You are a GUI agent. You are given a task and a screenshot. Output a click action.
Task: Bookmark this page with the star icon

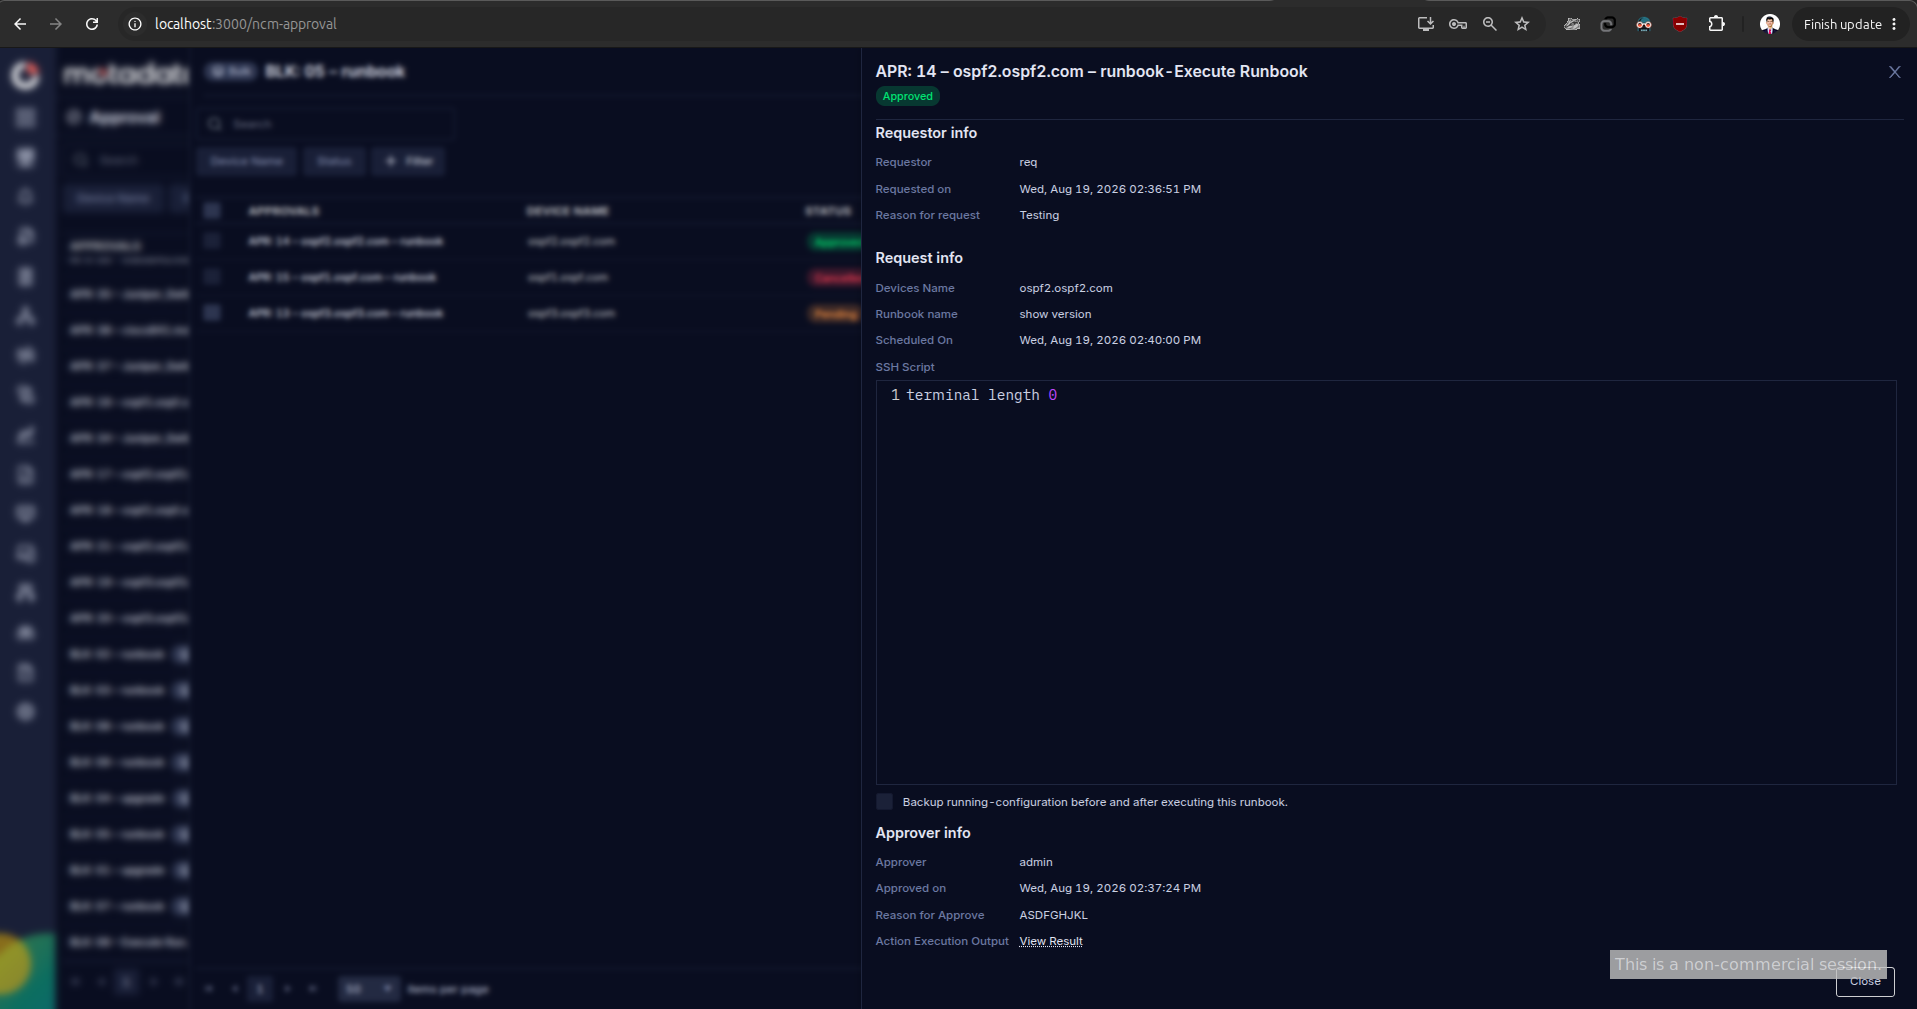click(1522, 24)
